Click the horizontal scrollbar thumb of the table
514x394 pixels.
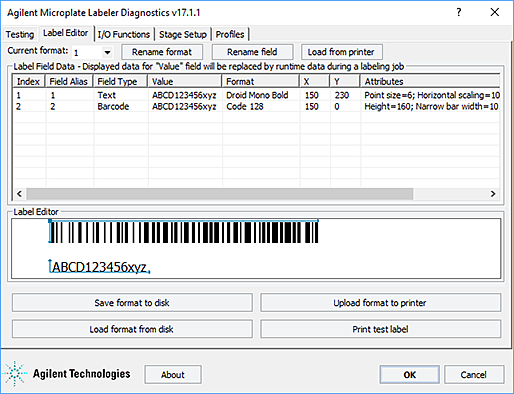tap(220, 194)
